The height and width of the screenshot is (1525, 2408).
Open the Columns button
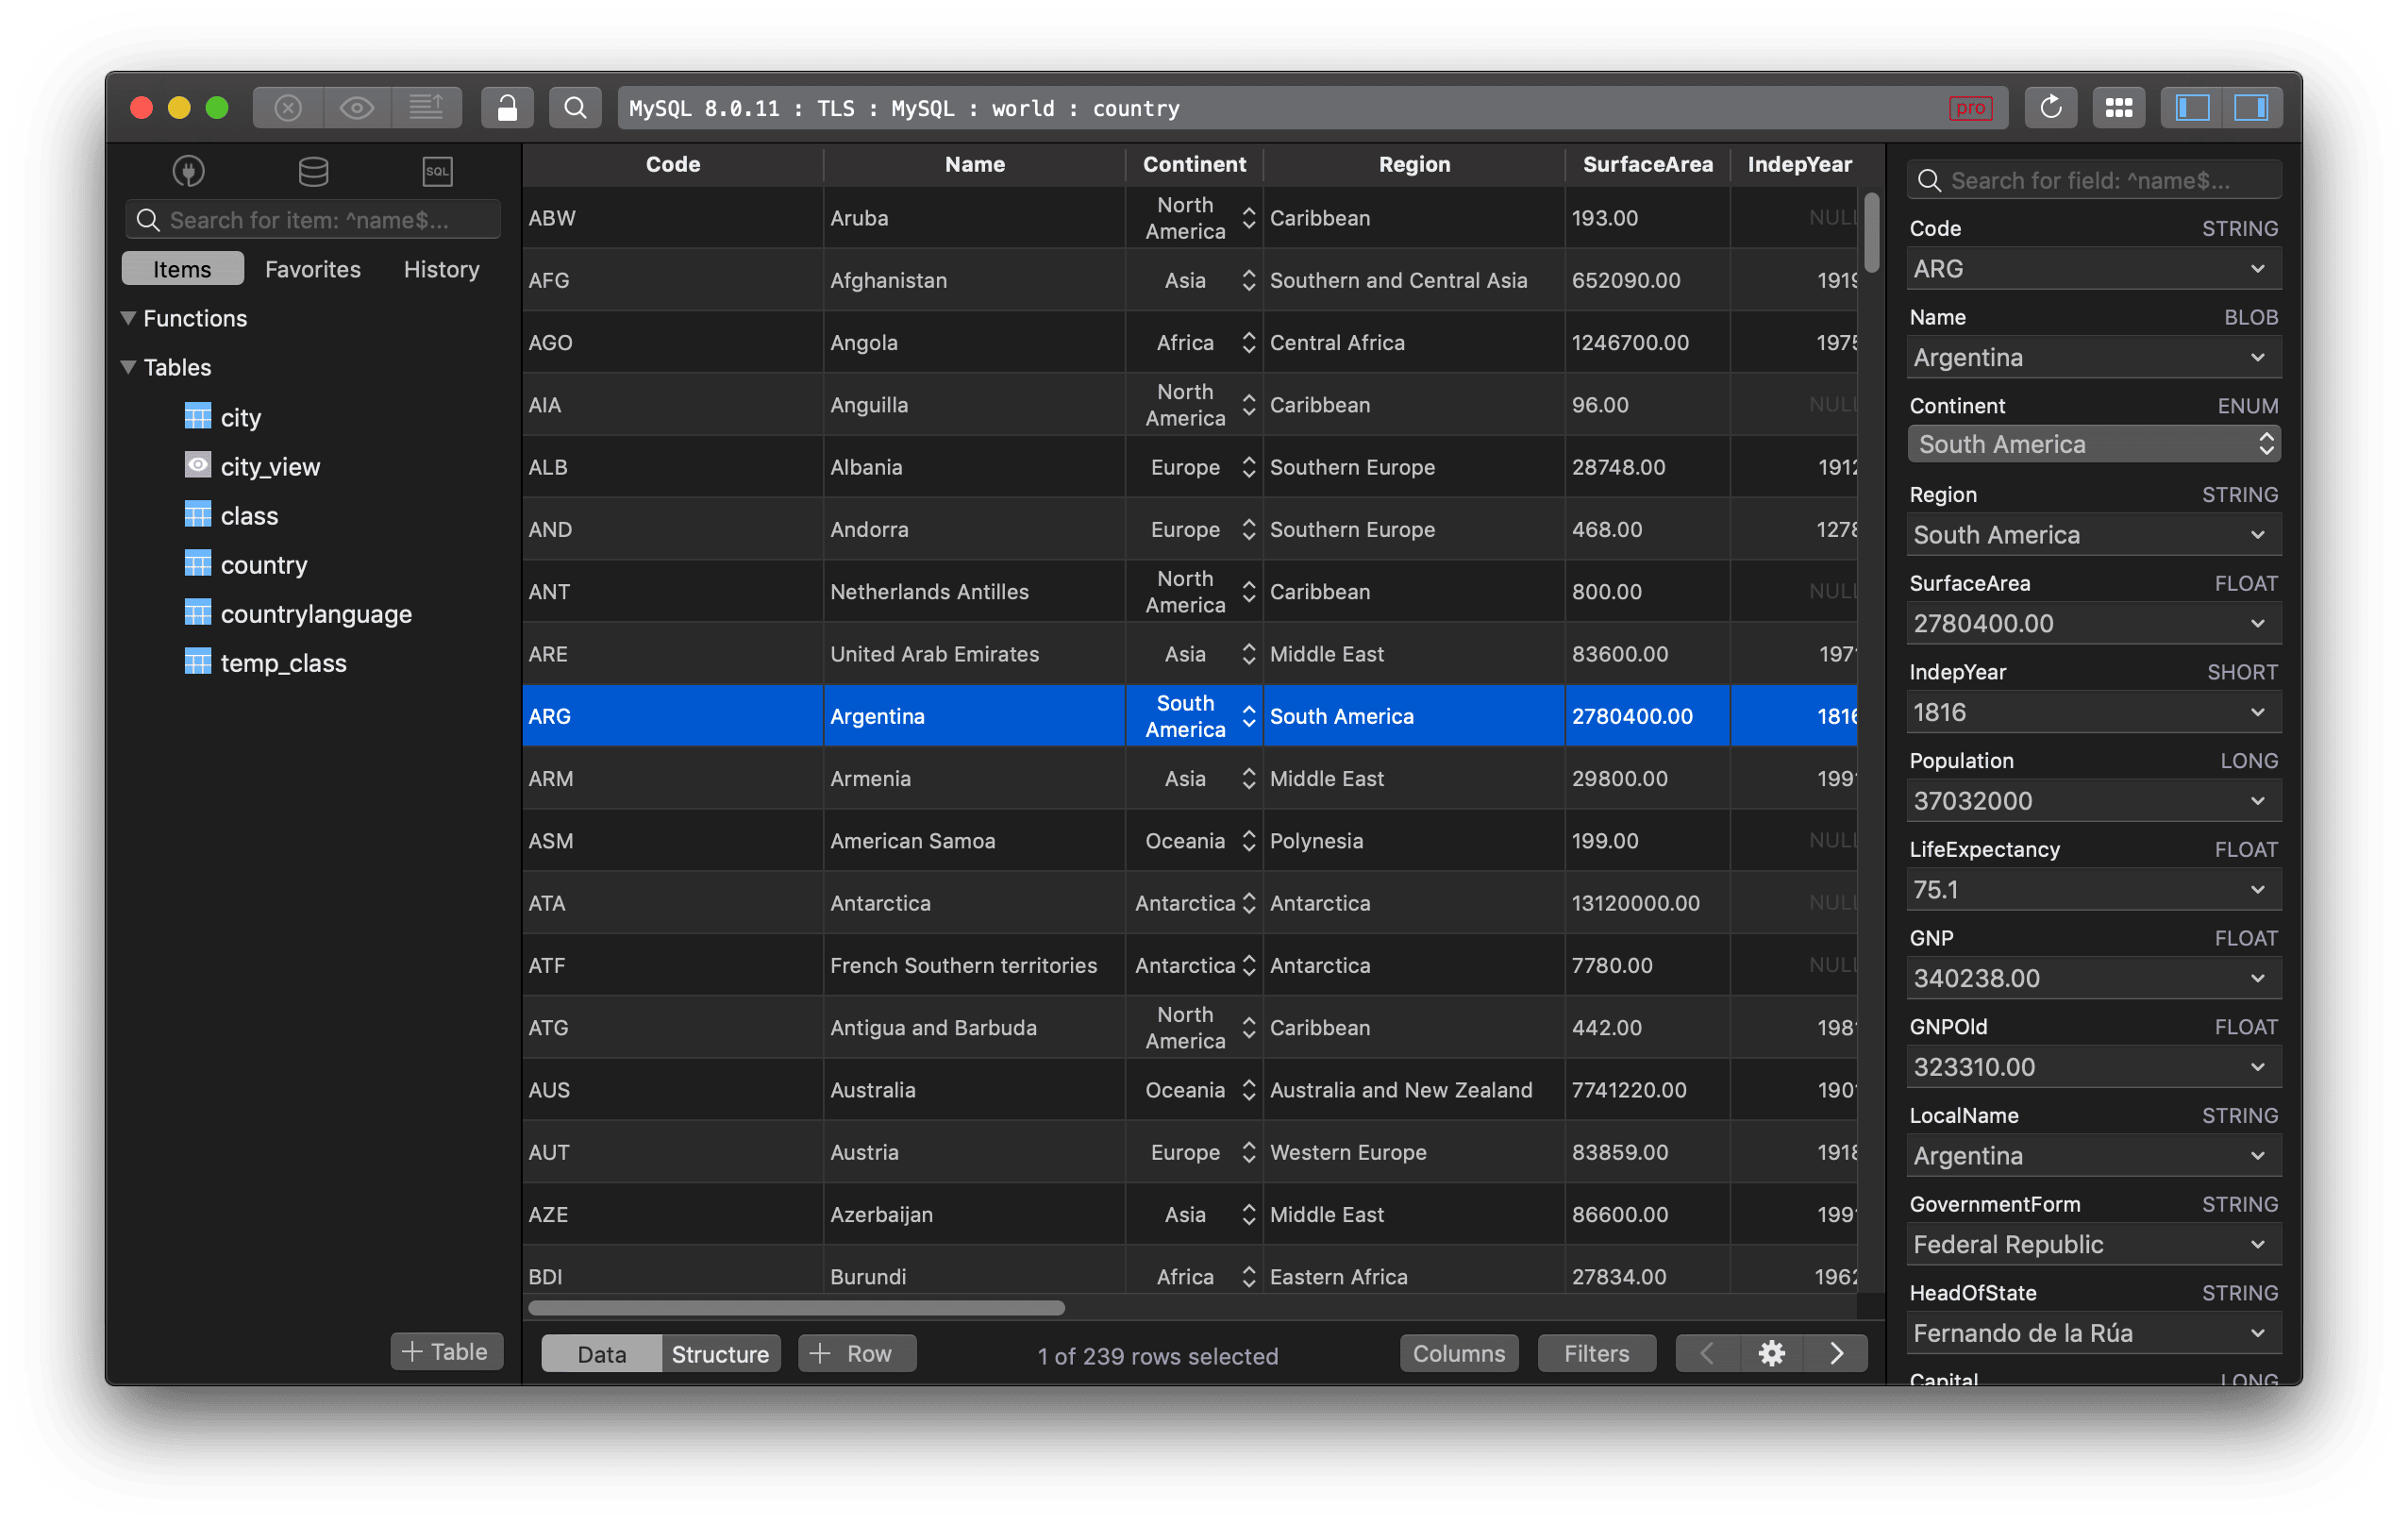(1458, 1353)
